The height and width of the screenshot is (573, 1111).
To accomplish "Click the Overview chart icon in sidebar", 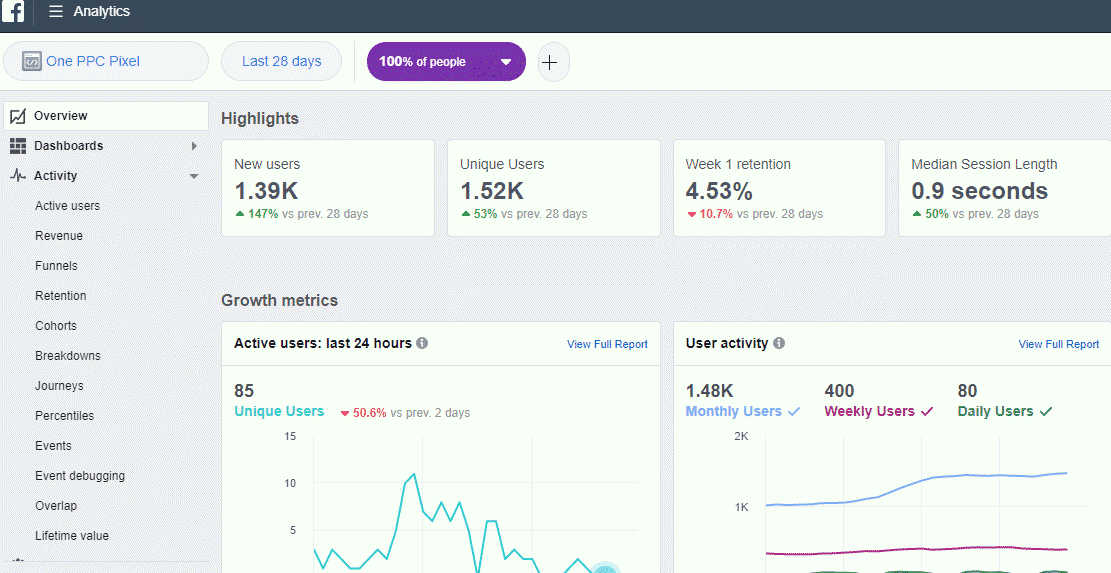I will (17, 116).
